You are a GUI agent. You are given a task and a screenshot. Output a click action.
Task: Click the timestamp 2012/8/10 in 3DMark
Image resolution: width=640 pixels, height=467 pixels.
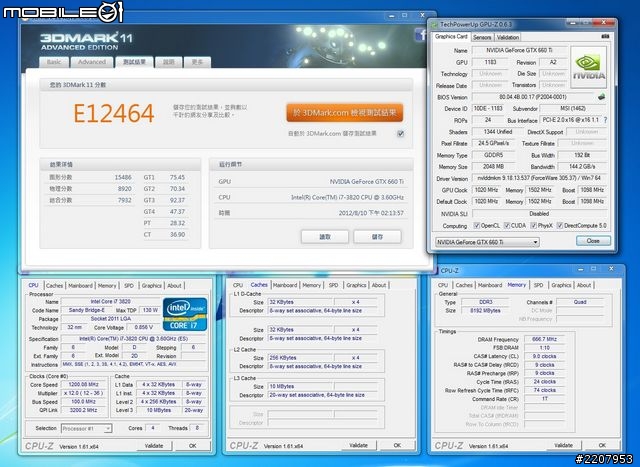point(371,213)
